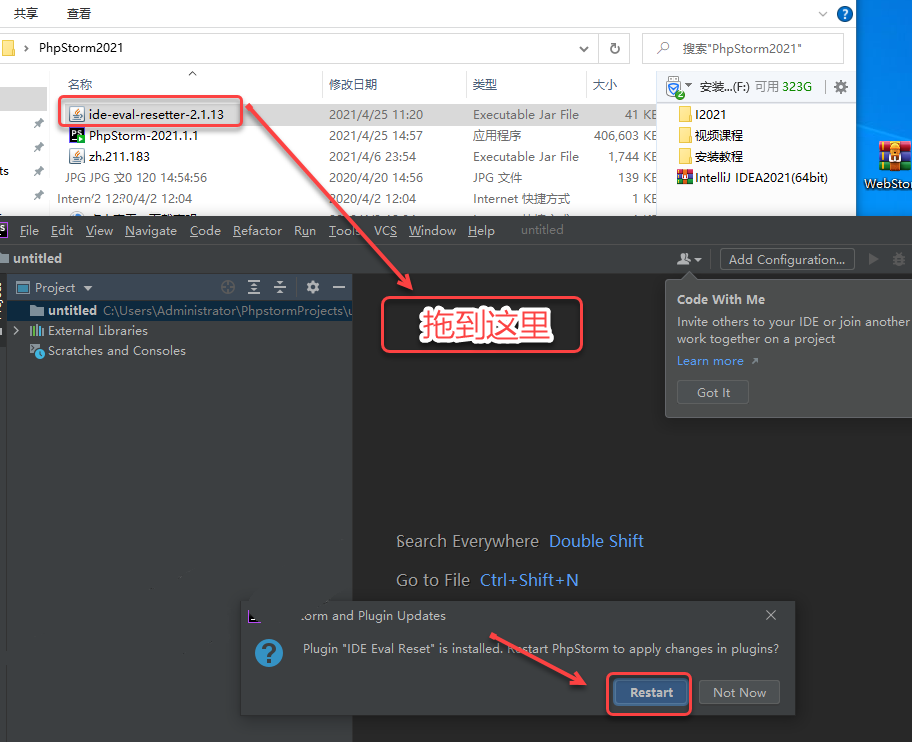912x742 pixels.
Task: Open the 安装教程 folder
Action: [710, 156]
